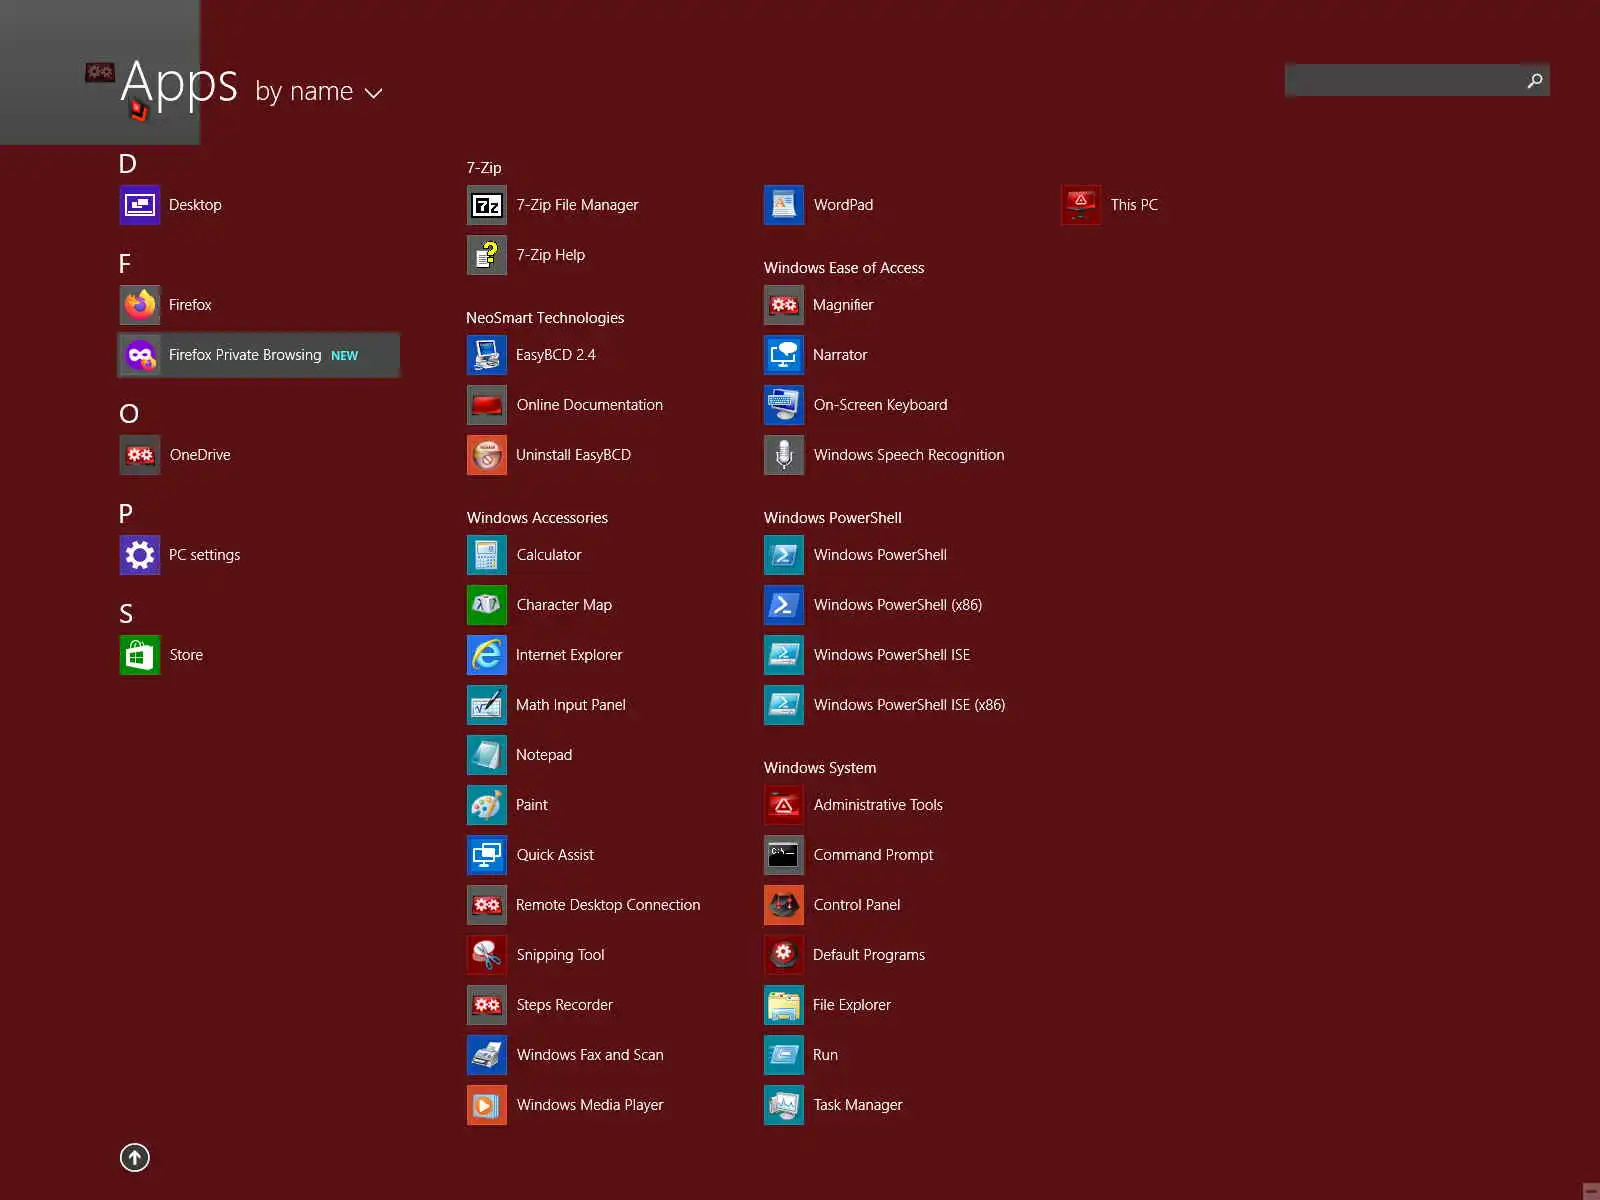
Task: Click the '7-Zip' group header
Action: (x=484, y=168)
